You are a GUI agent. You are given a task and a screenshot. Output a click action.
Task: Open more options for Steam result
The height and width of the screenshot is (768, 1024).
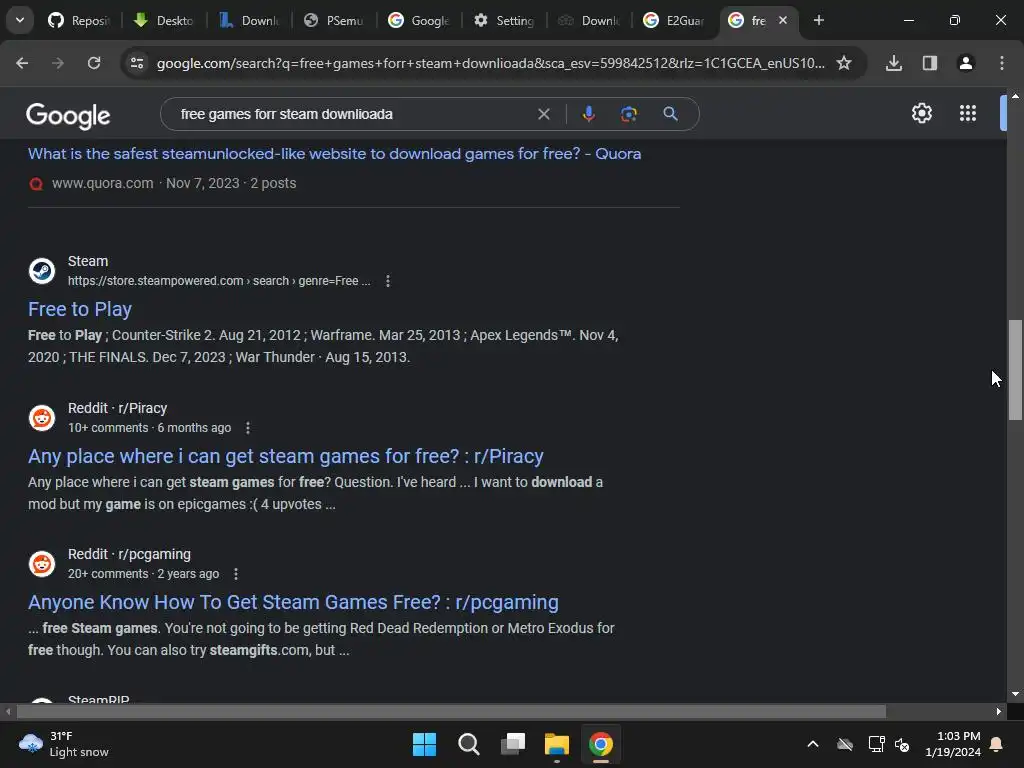pyautogui.click(x=388, y=281)
